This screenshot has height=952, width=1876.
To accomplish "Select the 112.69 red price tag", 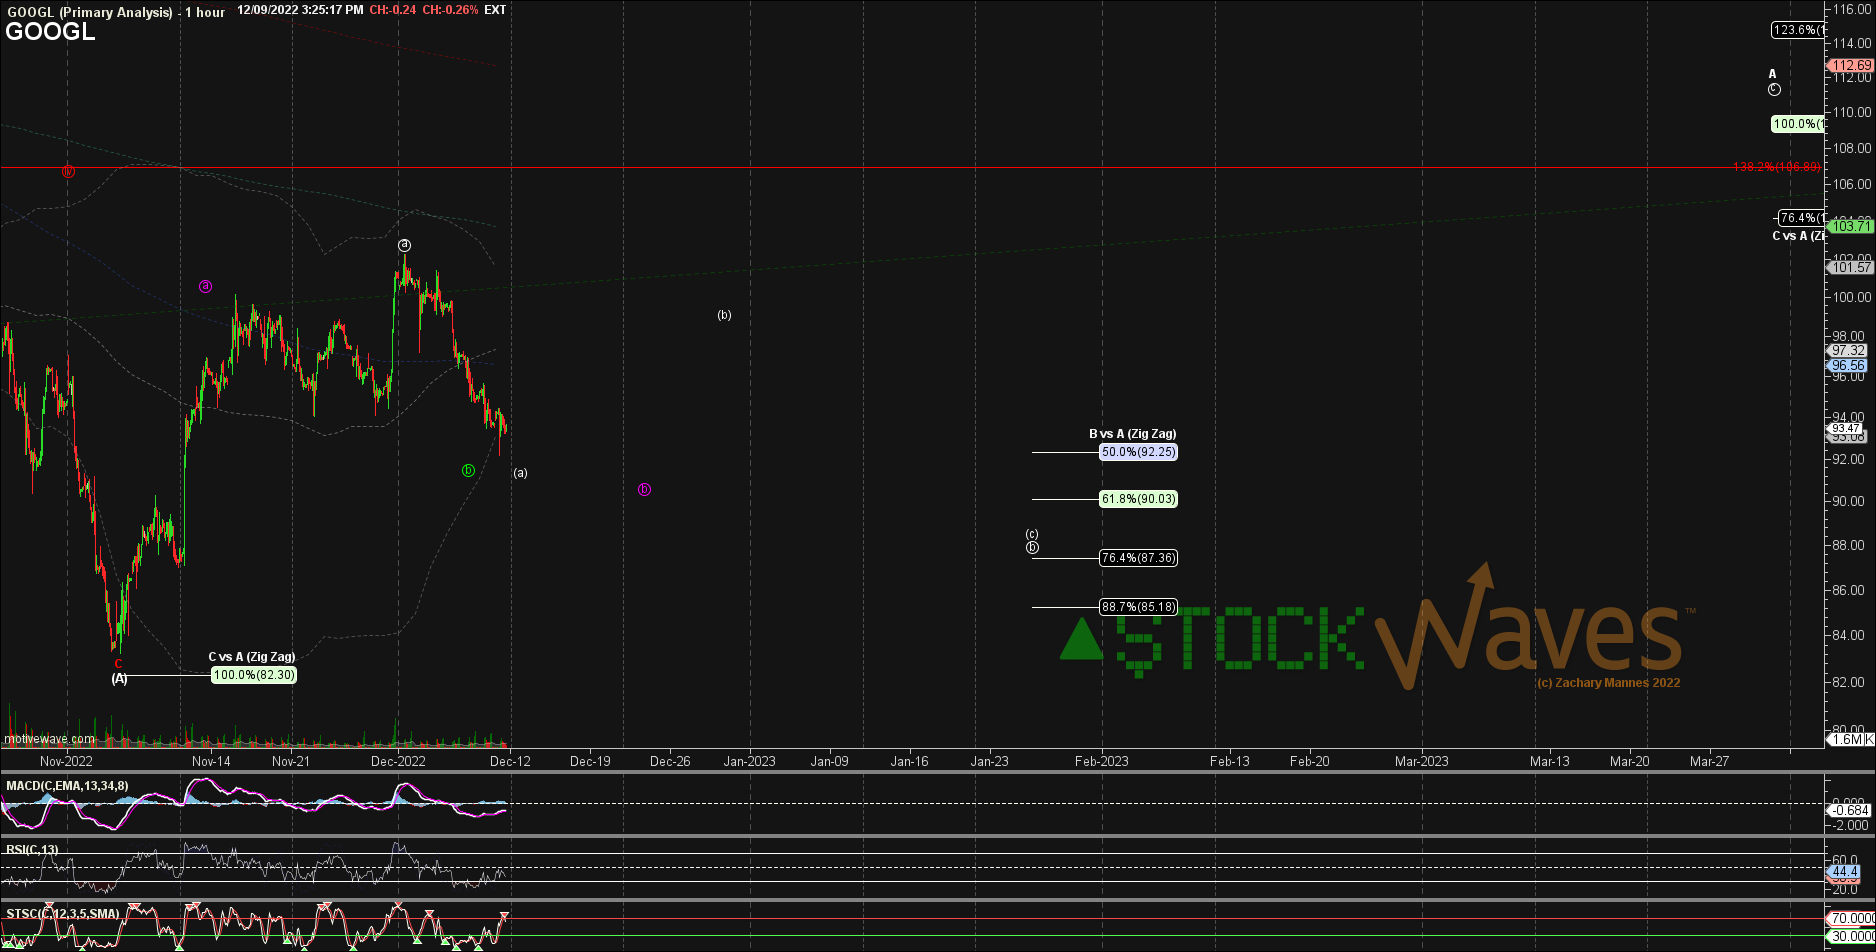I will 1850,65.
